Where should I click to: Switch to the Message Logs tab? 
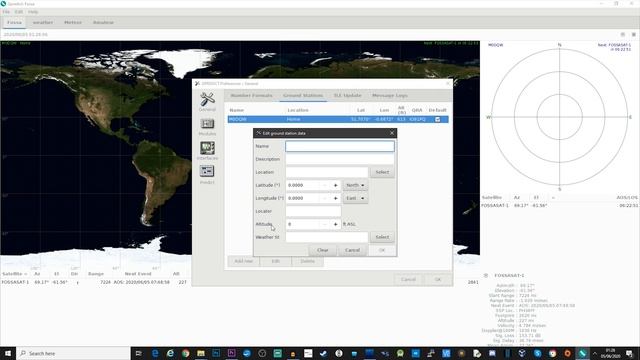click(x=390, y=96)
